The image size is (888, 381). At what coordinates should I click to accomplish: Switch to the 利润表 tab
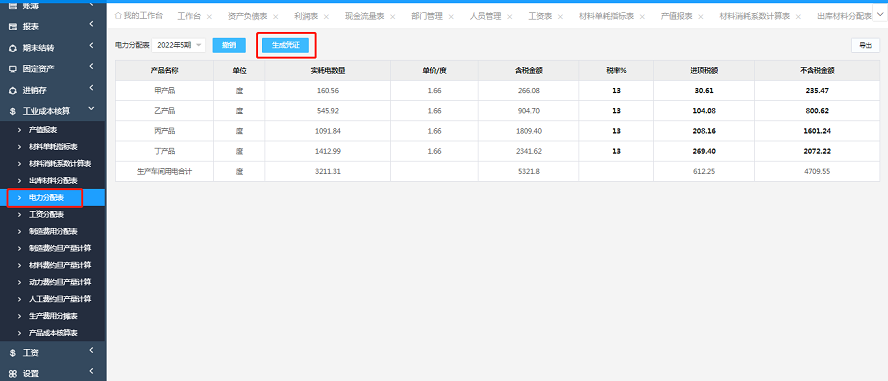tap(305, 16)
